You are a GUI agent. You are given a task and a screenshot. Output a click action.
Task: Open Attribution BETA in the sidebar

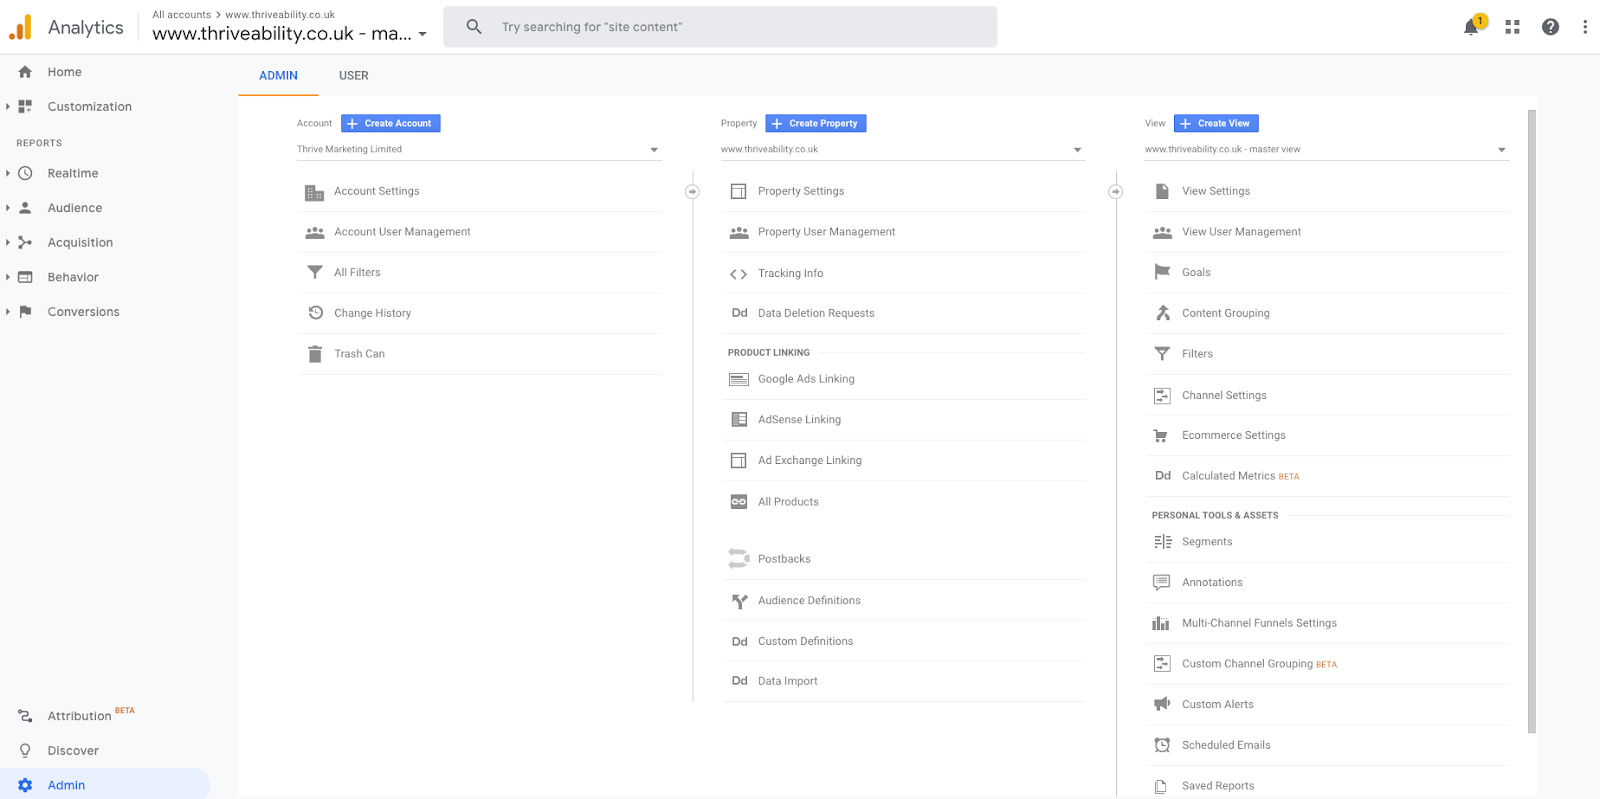tap(90, 716)
